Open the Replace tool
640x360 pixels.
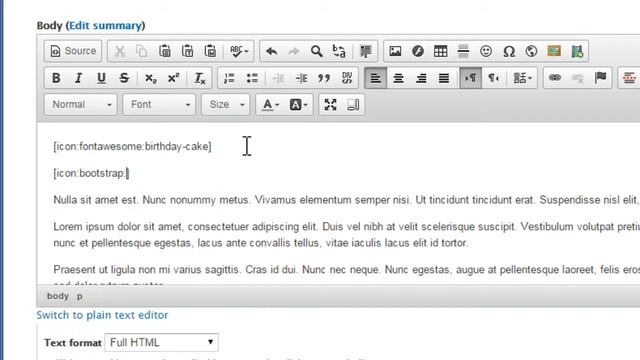[339, 51]
